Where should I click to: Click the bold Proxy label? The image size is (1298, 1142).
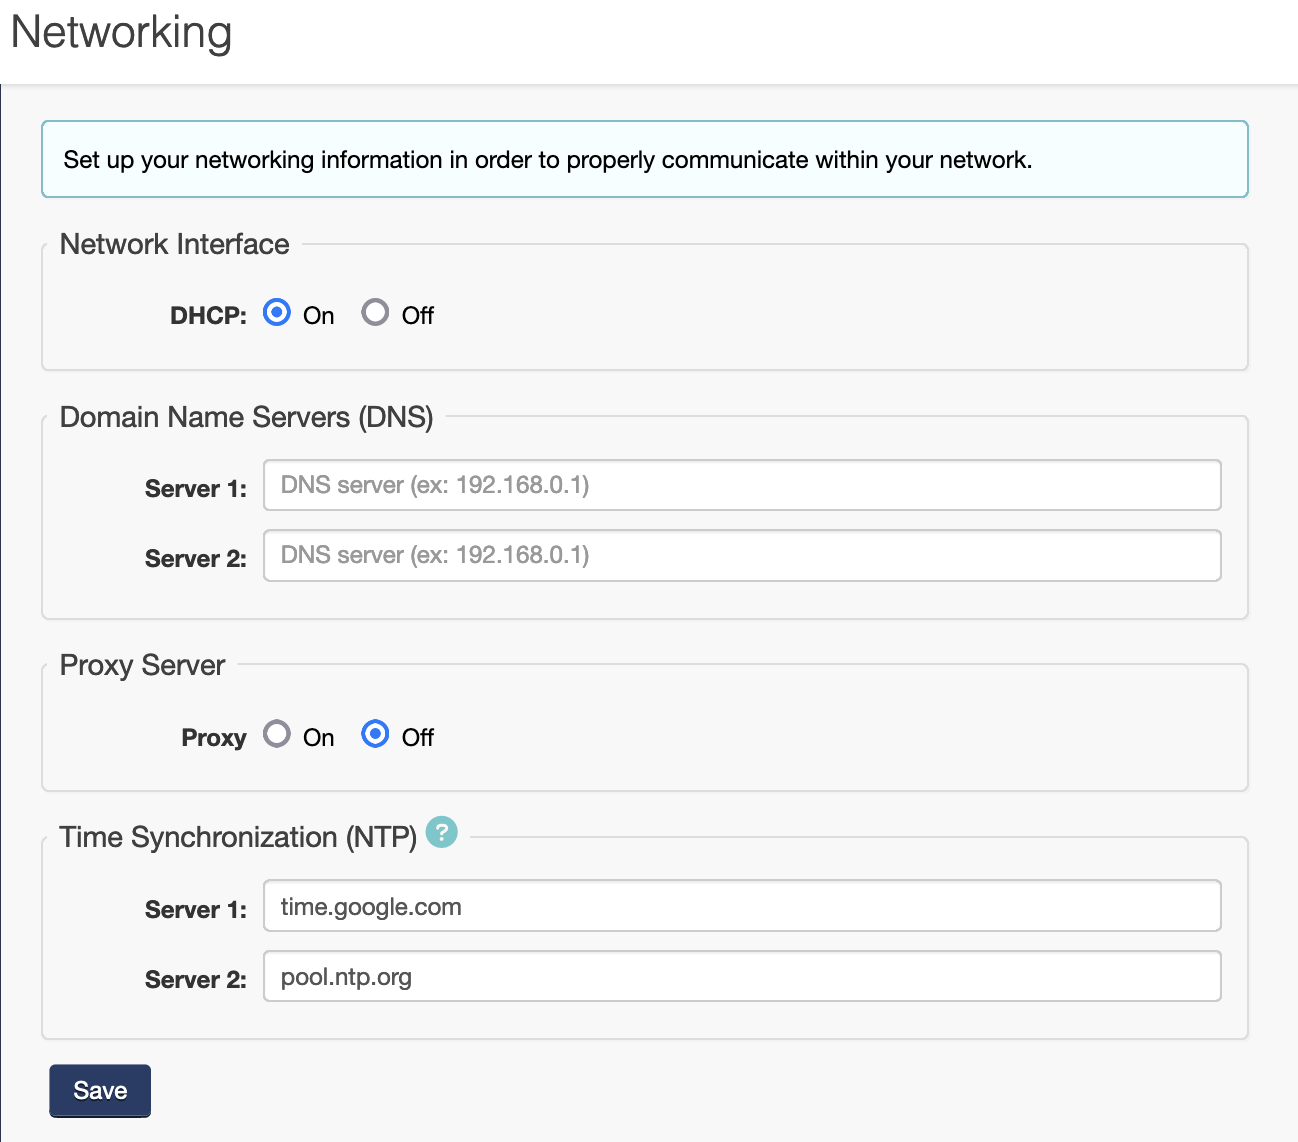pos(213,738)
